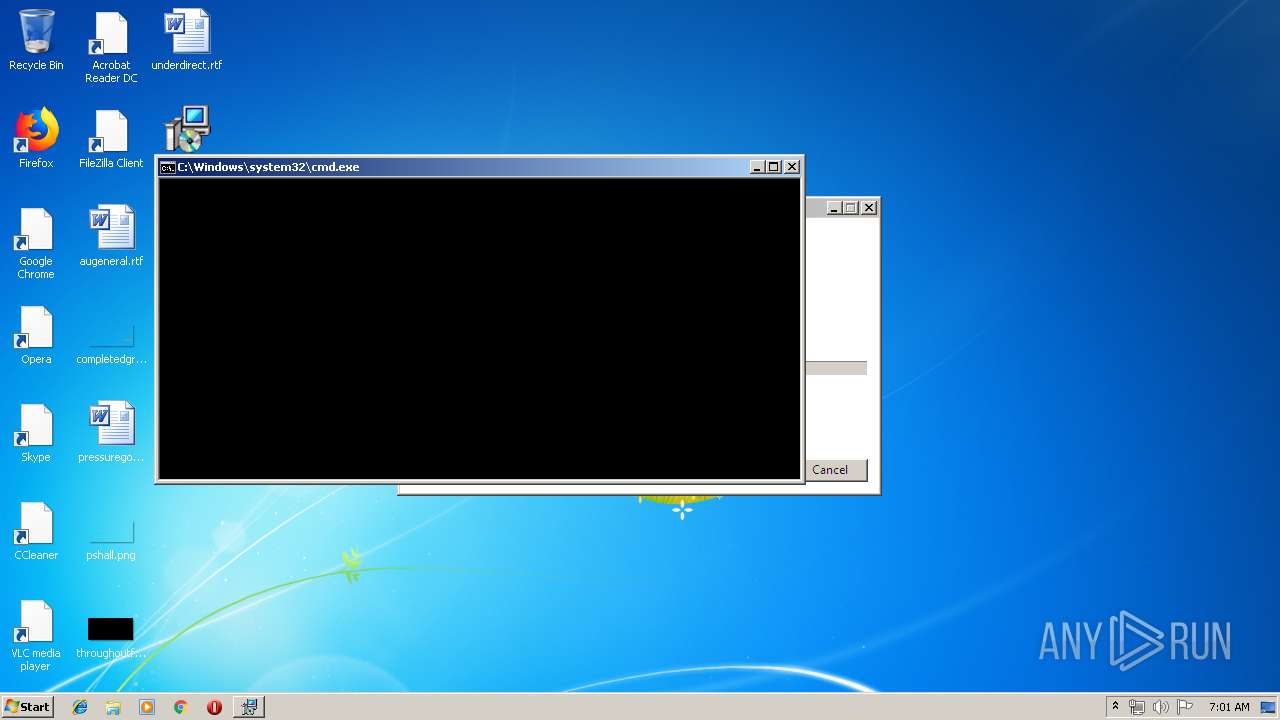Click inside the cmd.exe console area

[x=480, y=329]
